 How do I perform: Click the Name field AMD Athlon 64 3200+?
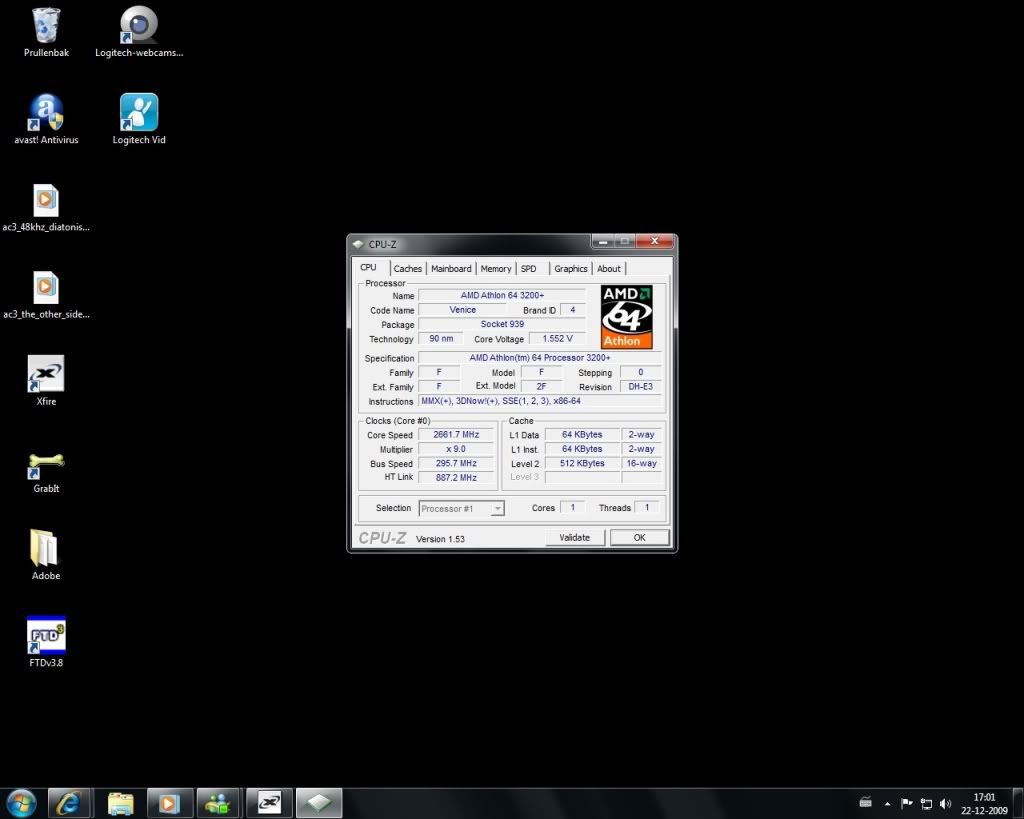click(x=502, y=295)
